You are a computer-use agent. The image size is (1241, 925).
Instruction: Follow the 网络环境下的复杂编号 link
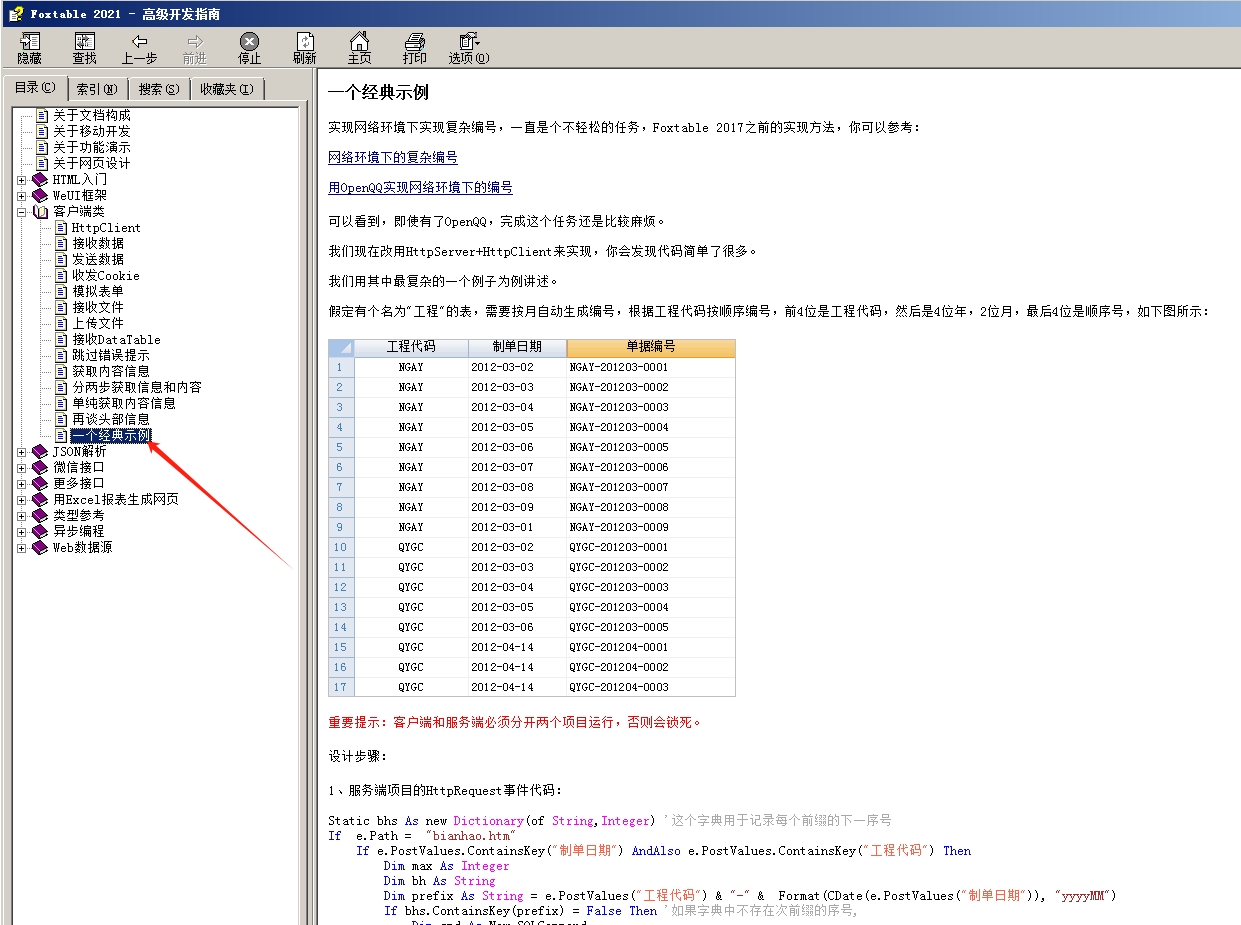point(393,158)
